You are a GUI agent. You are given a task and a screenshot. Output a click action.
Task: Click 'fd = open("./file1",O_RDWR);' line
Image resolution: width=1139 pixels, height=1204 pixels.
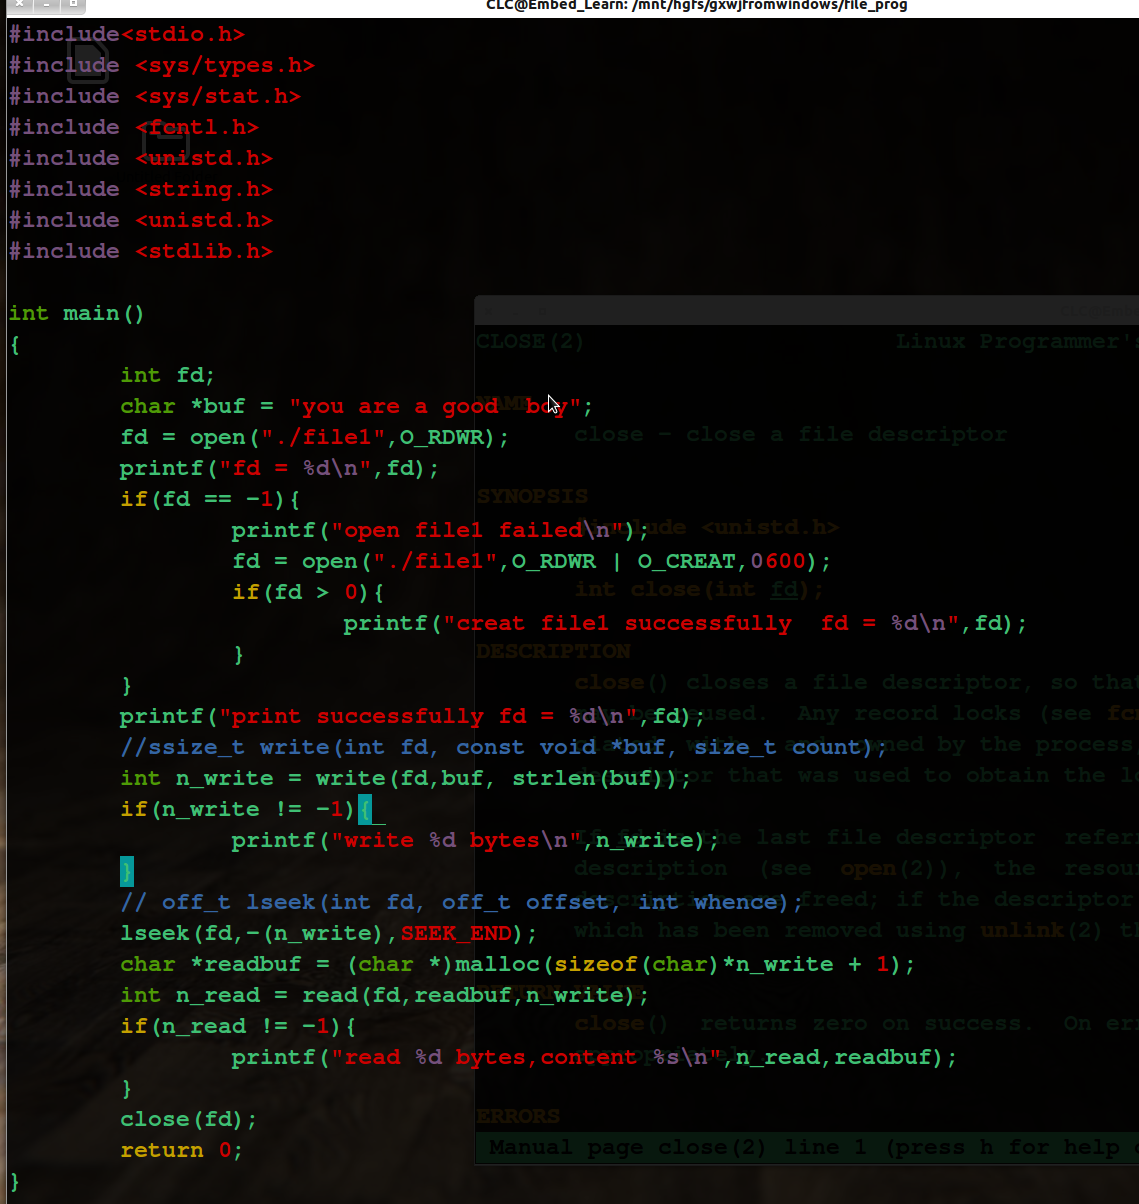click(x=315, y=437)
